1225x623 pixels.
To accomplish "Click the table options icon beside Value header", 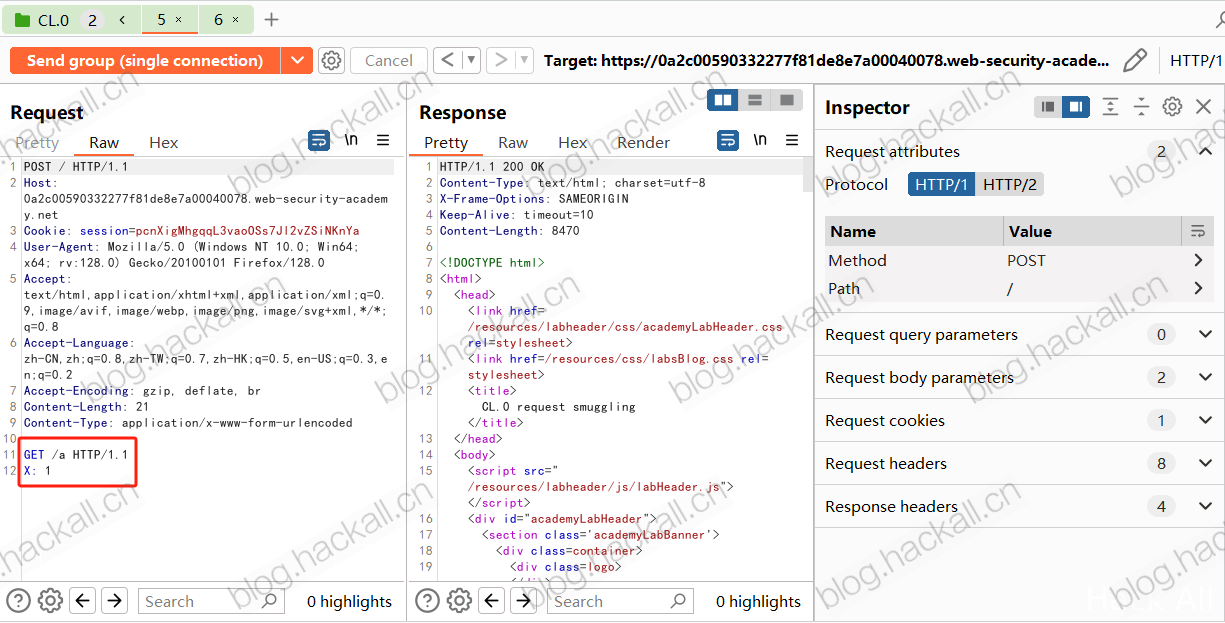I will pos(1198,231).
